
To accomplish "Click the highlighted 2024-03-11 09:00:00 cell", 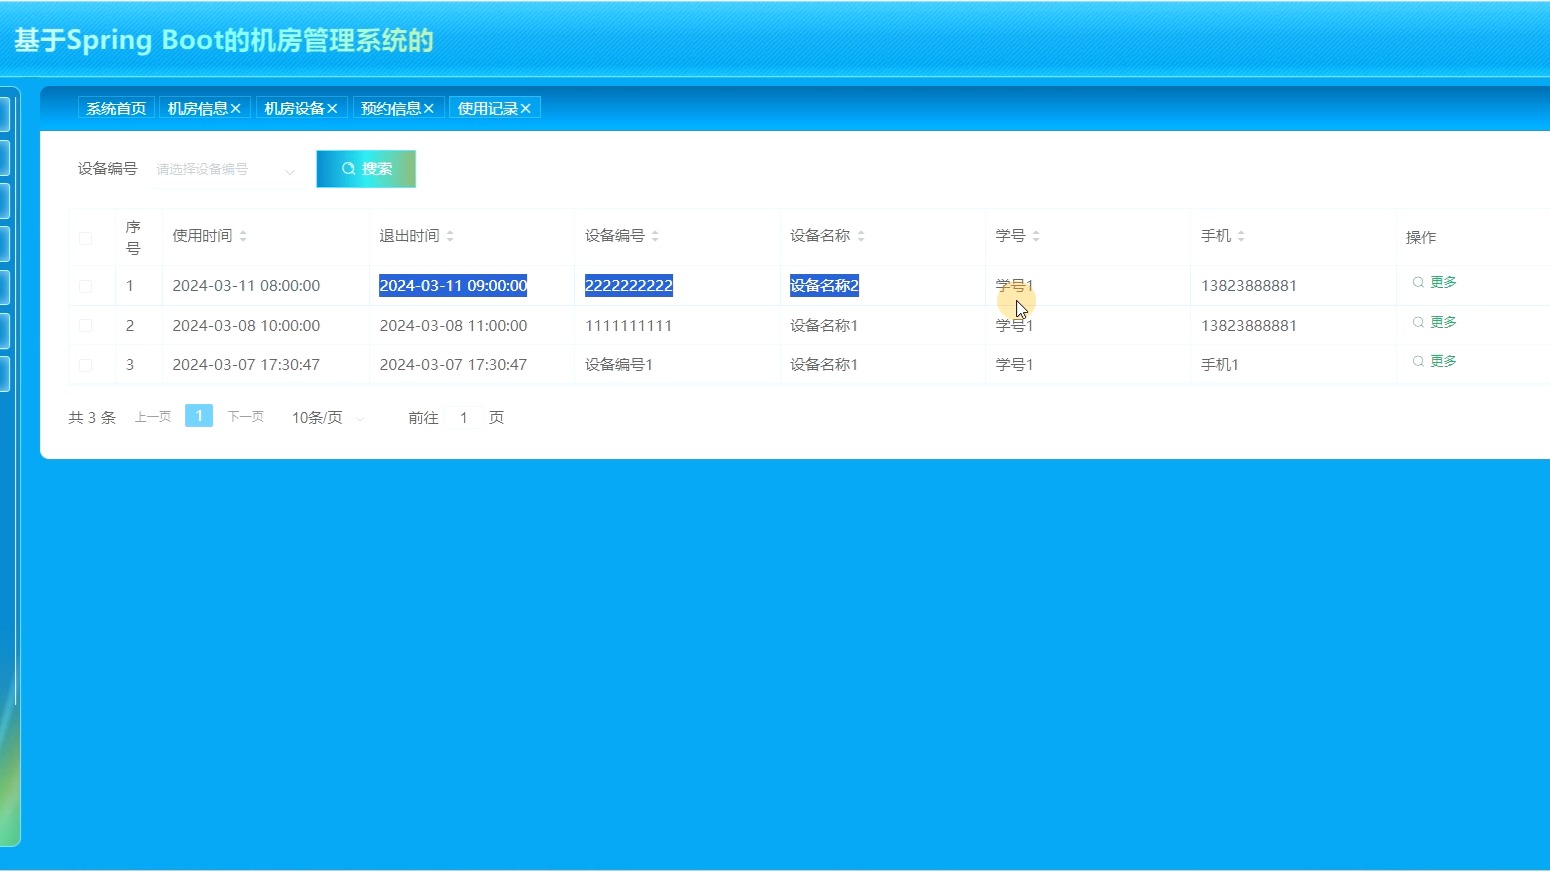I will pos(453,286).
